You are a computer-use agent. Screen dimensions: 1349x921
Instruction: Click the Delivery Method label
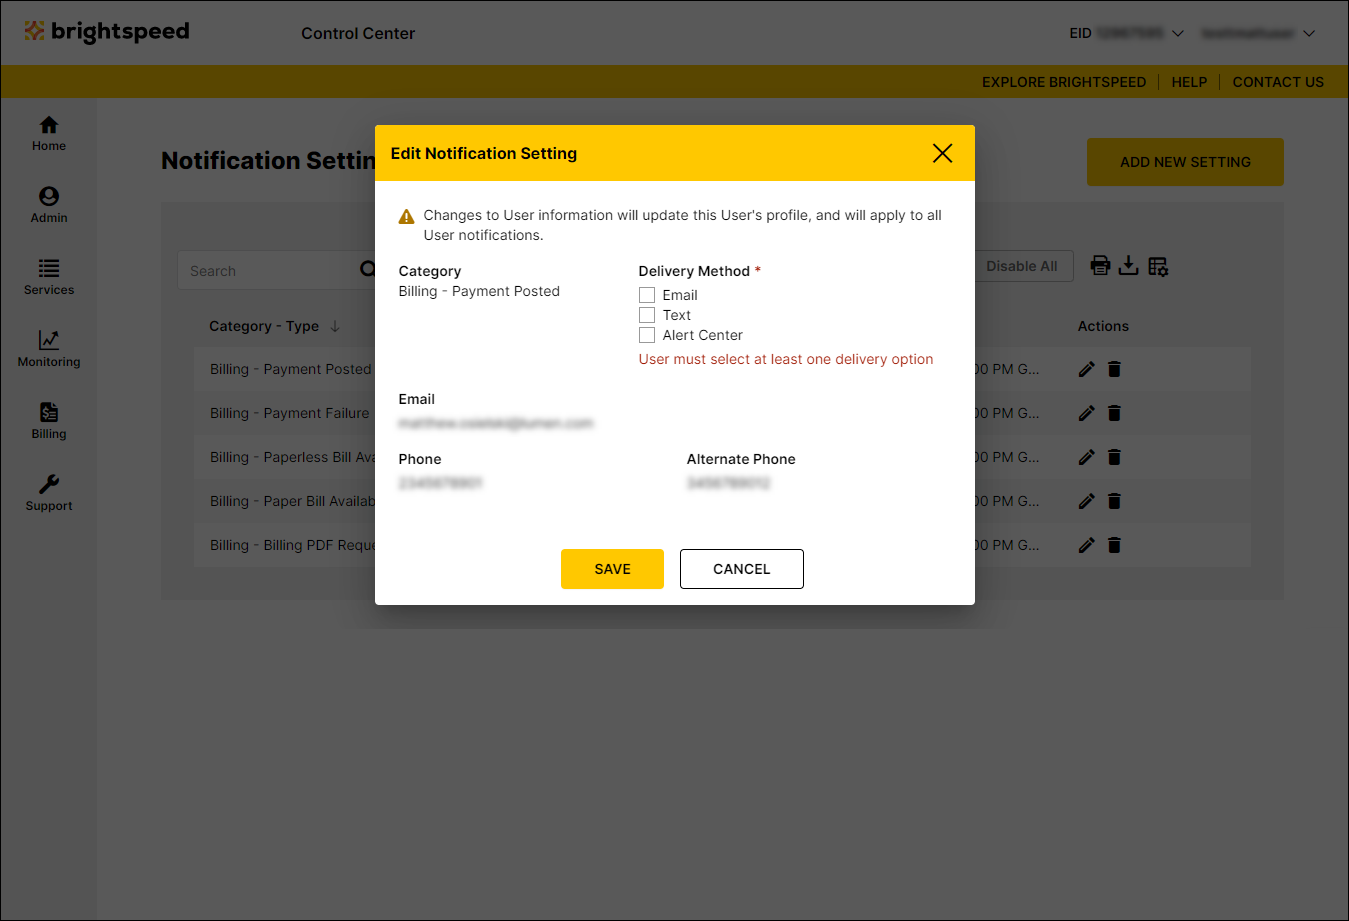[x=694, y=271]
